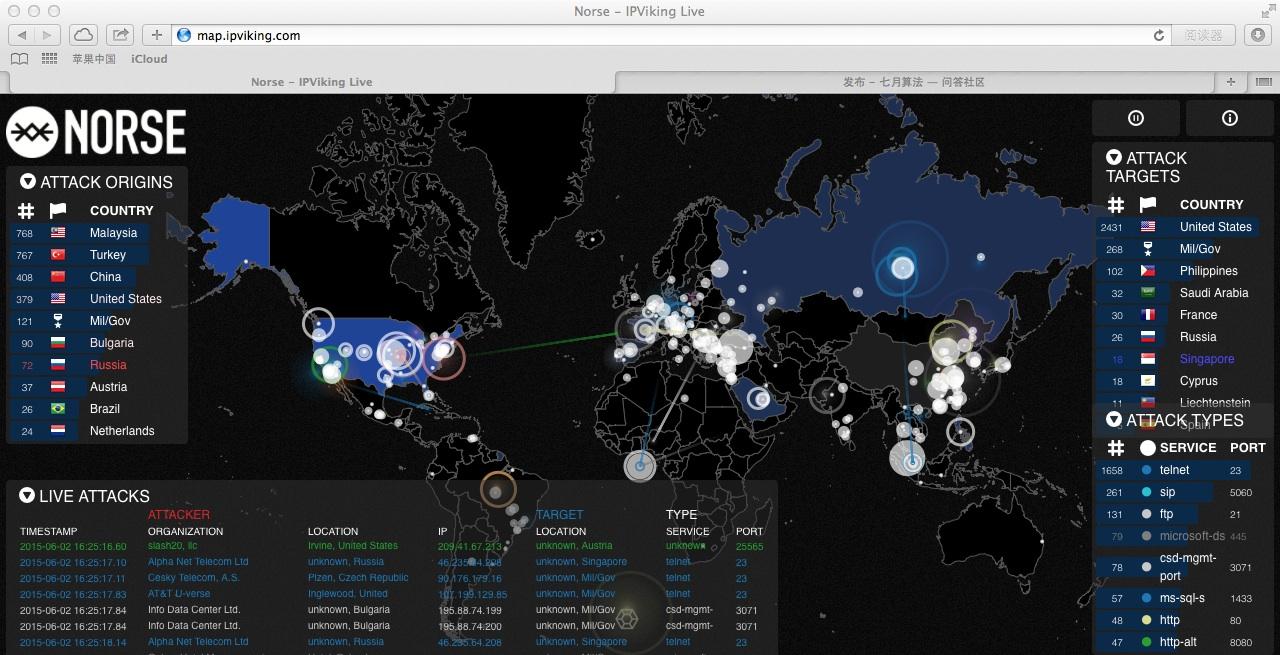Screen dimensions: 1280x655
Task: Click Philippines flag in Attack Targets
Action: pos(1148,271)
